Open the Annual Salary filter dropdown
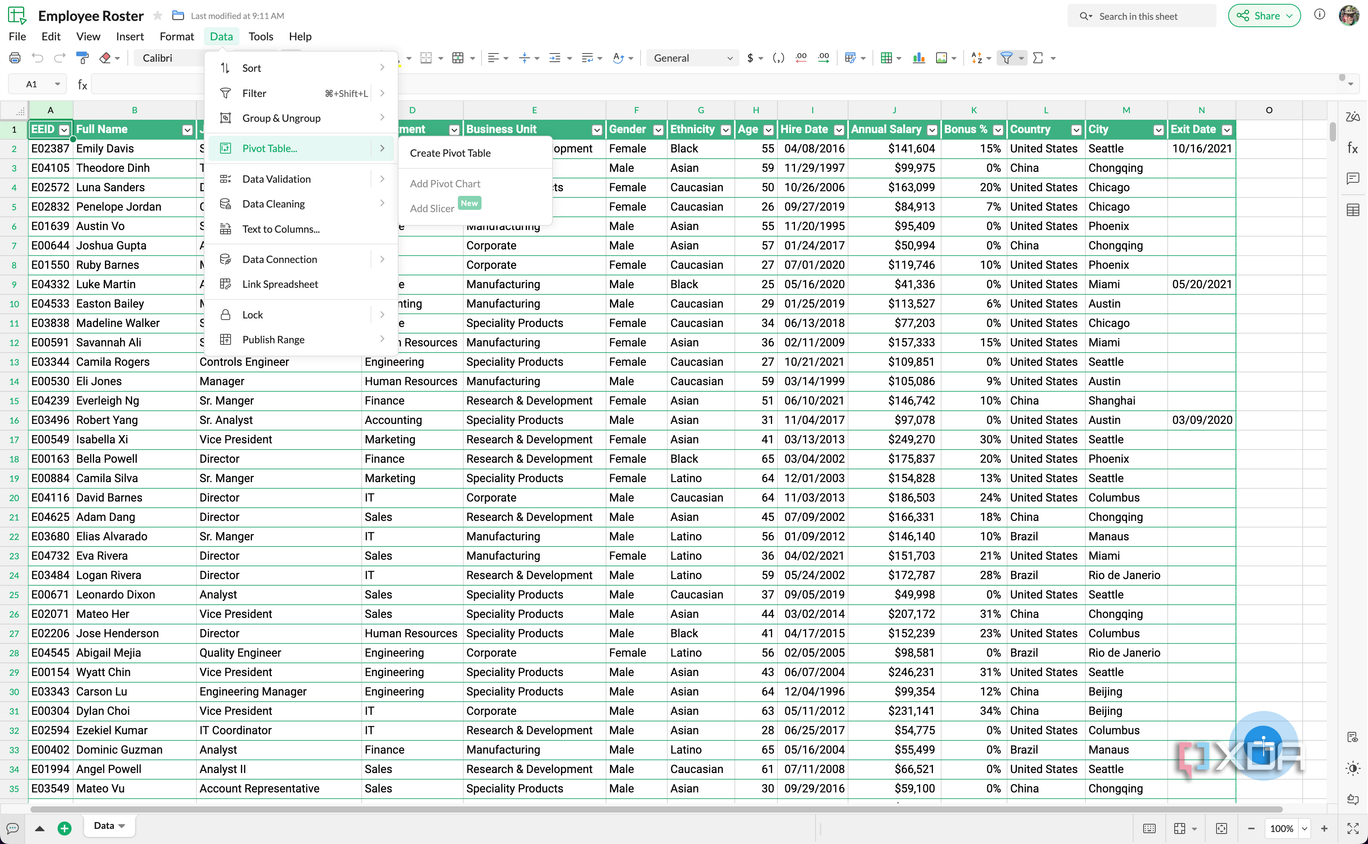Viewport: 1368px width, 844px height. point(932,130)
